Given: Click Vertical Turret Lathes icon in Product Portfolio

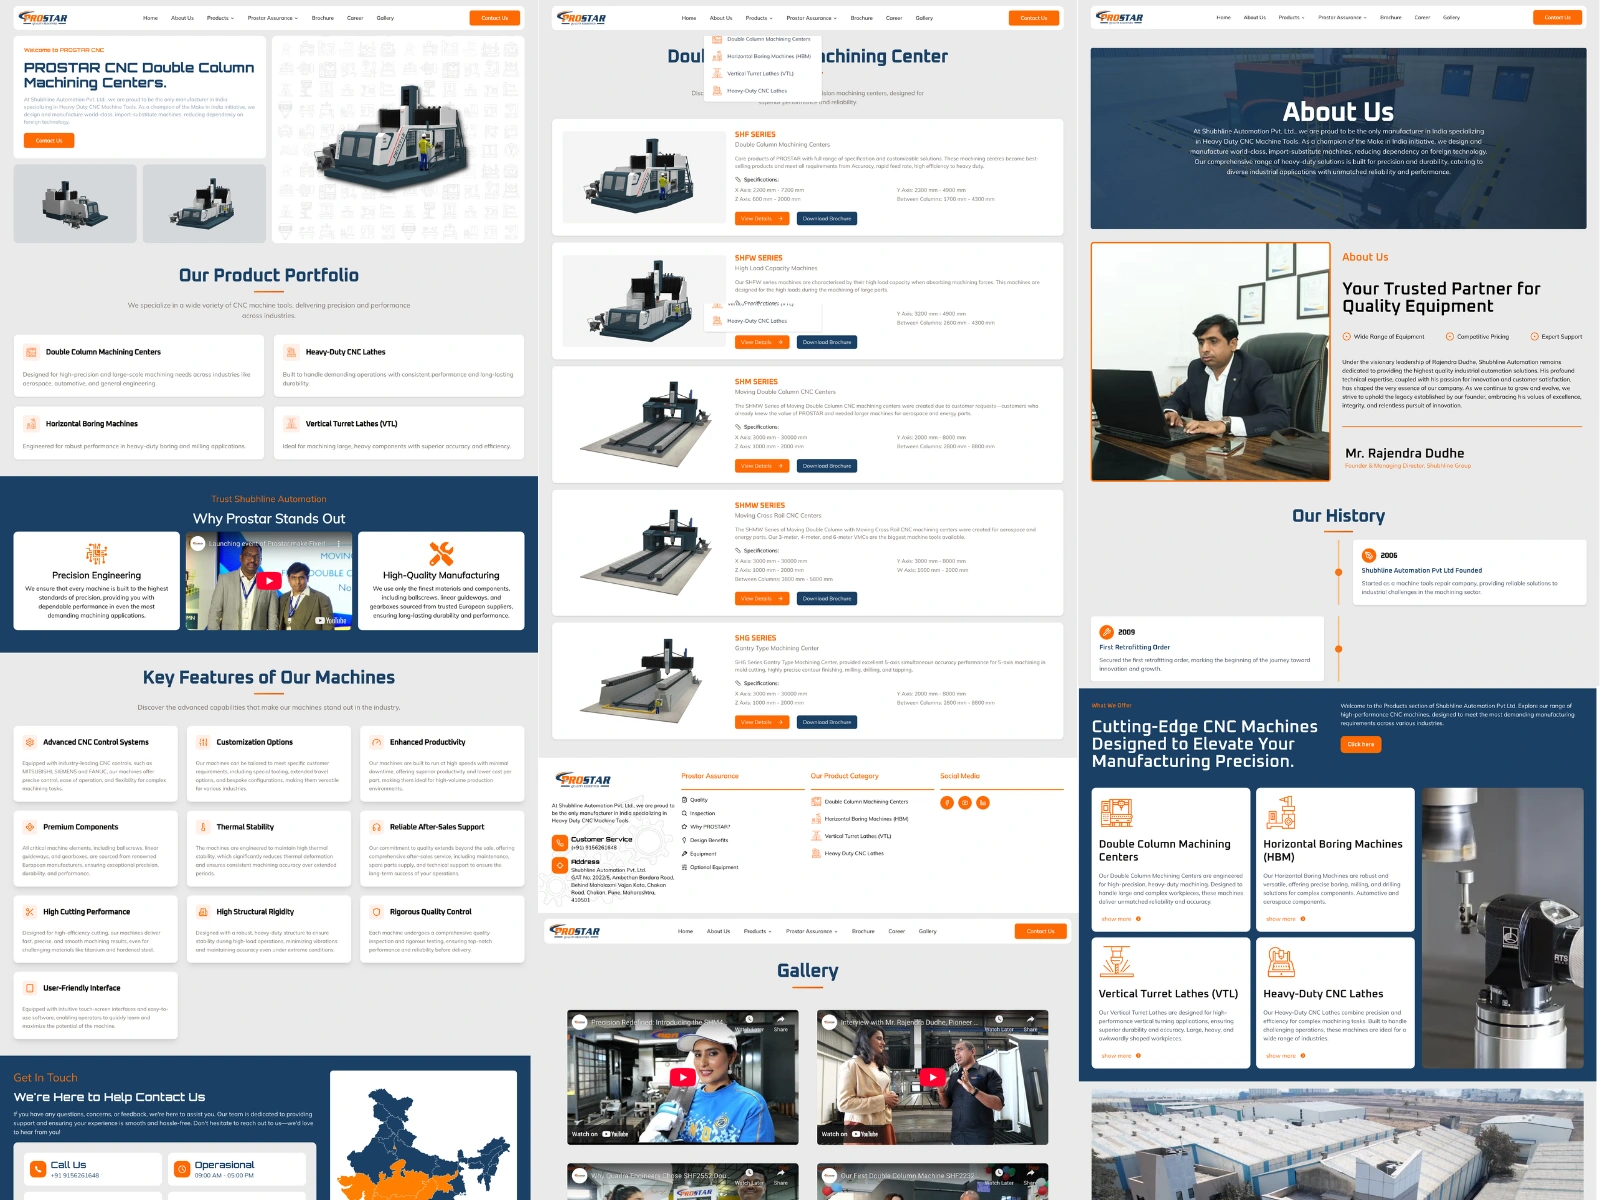Looking at the screenshot, I should click(291, 424).
